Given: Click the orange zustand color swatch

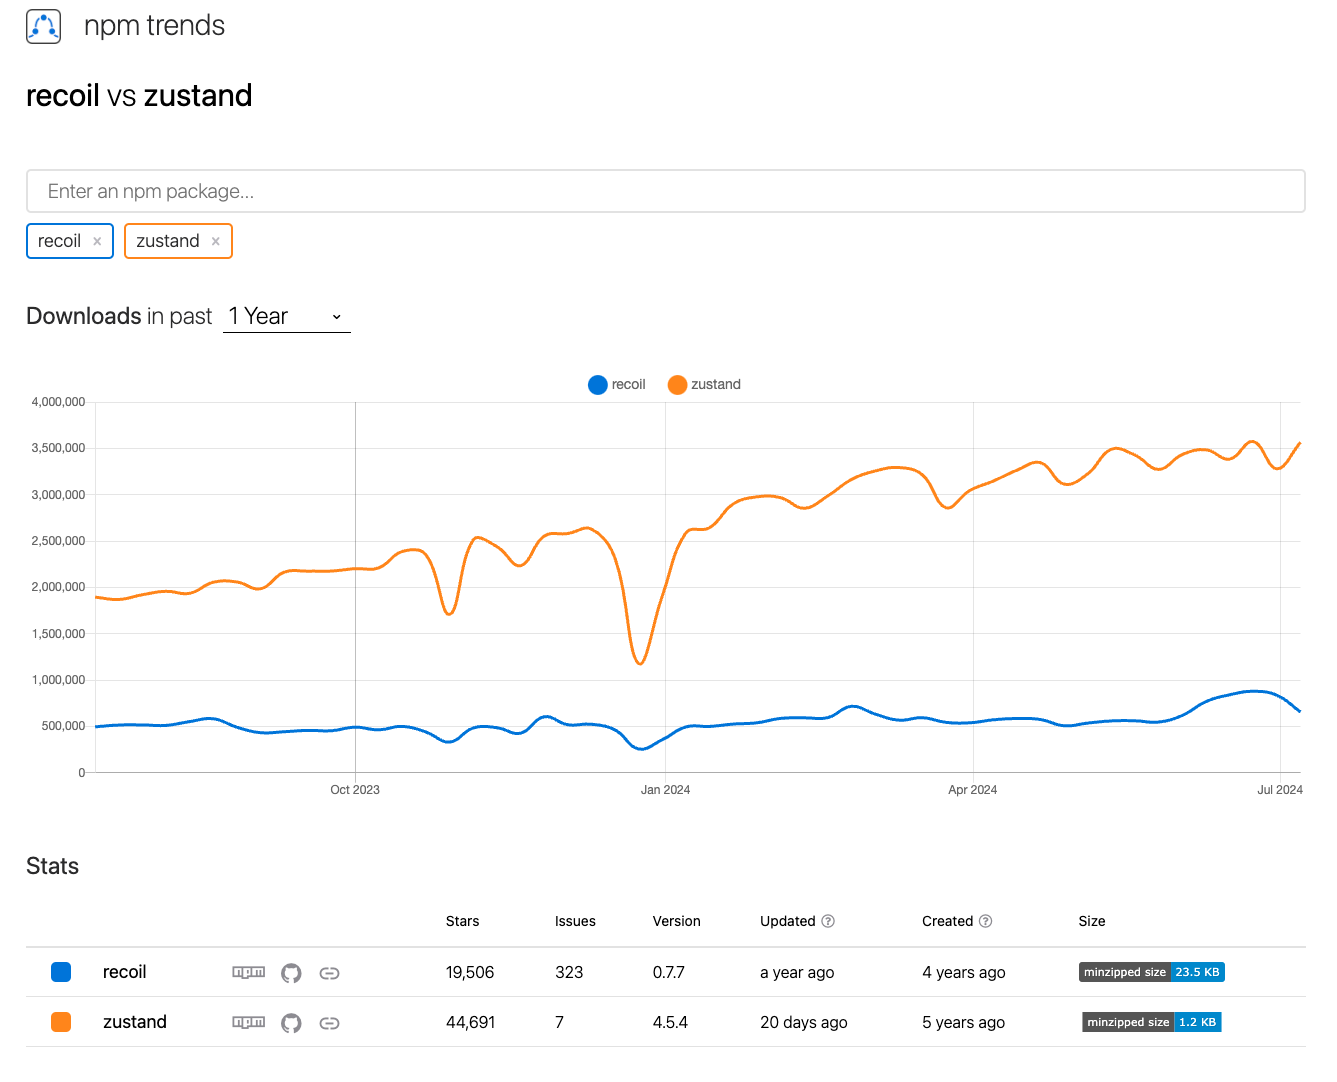Looking at the screenshot, I should 61,1022.
